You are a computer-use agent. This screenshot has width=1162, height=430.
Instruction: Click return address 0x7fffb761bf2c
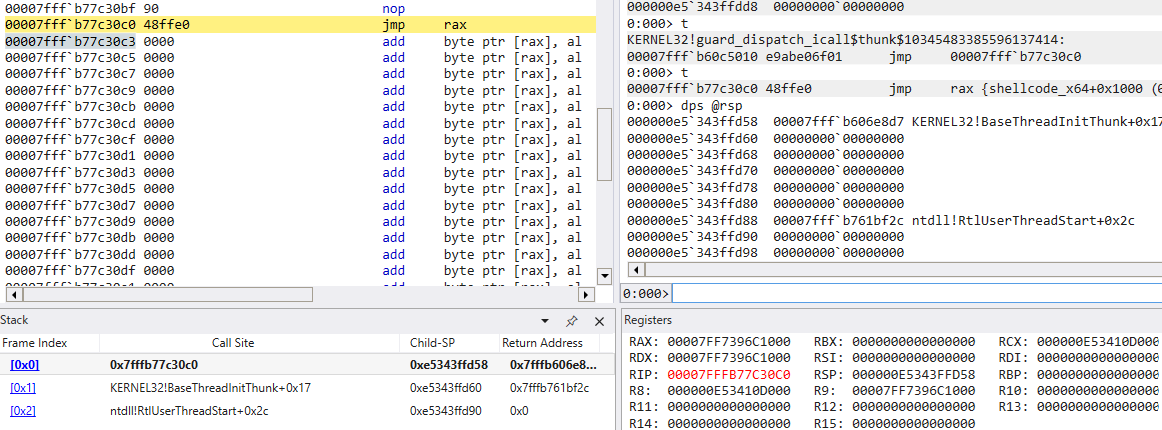click(x=549, y=388)
